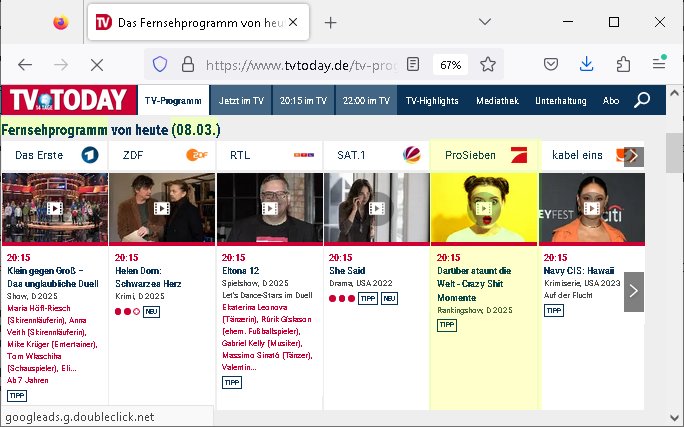Open Mediathek menu item
This screenshot has height=427, width=684.
coord(497,101)
